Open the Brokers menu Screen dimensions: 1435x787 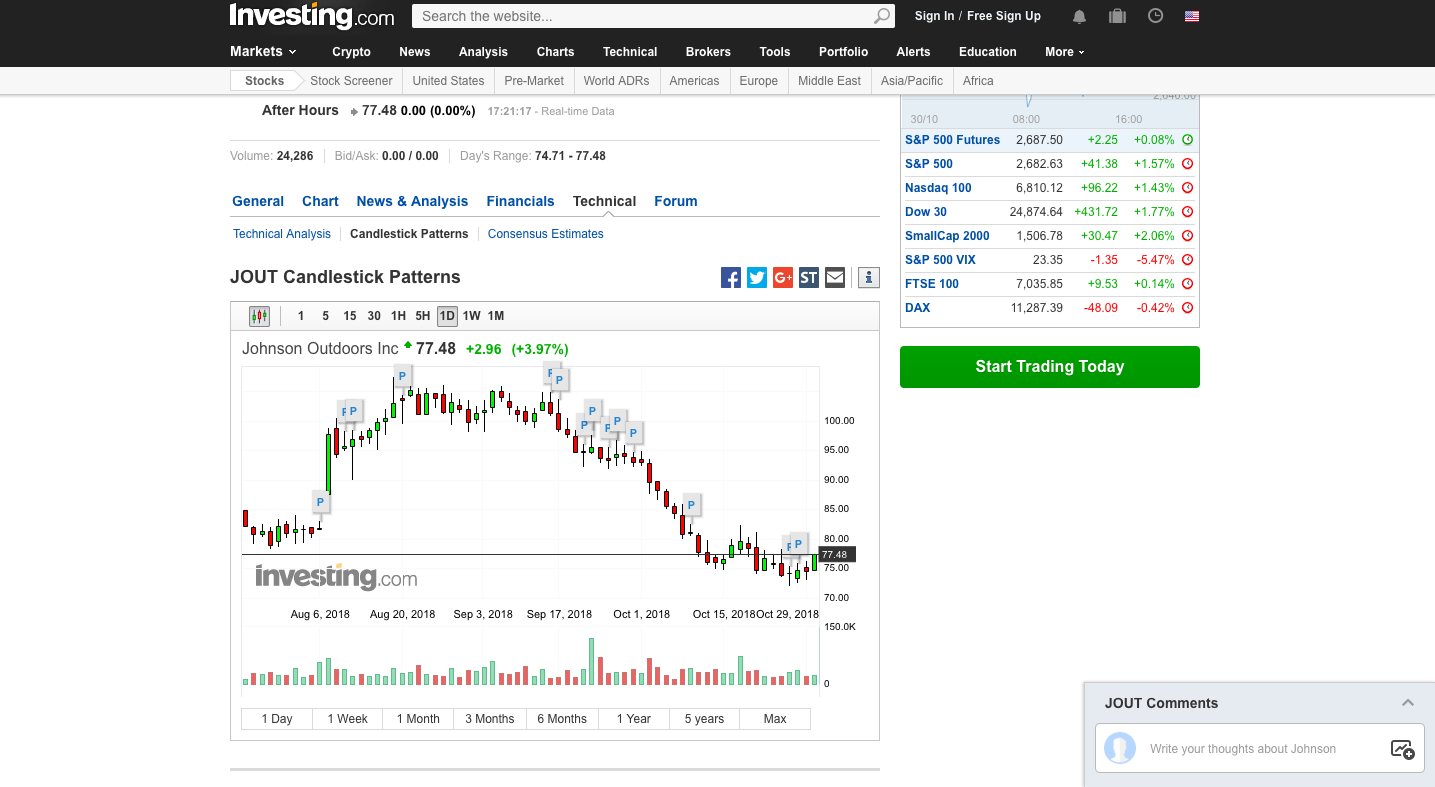point(708,52)
